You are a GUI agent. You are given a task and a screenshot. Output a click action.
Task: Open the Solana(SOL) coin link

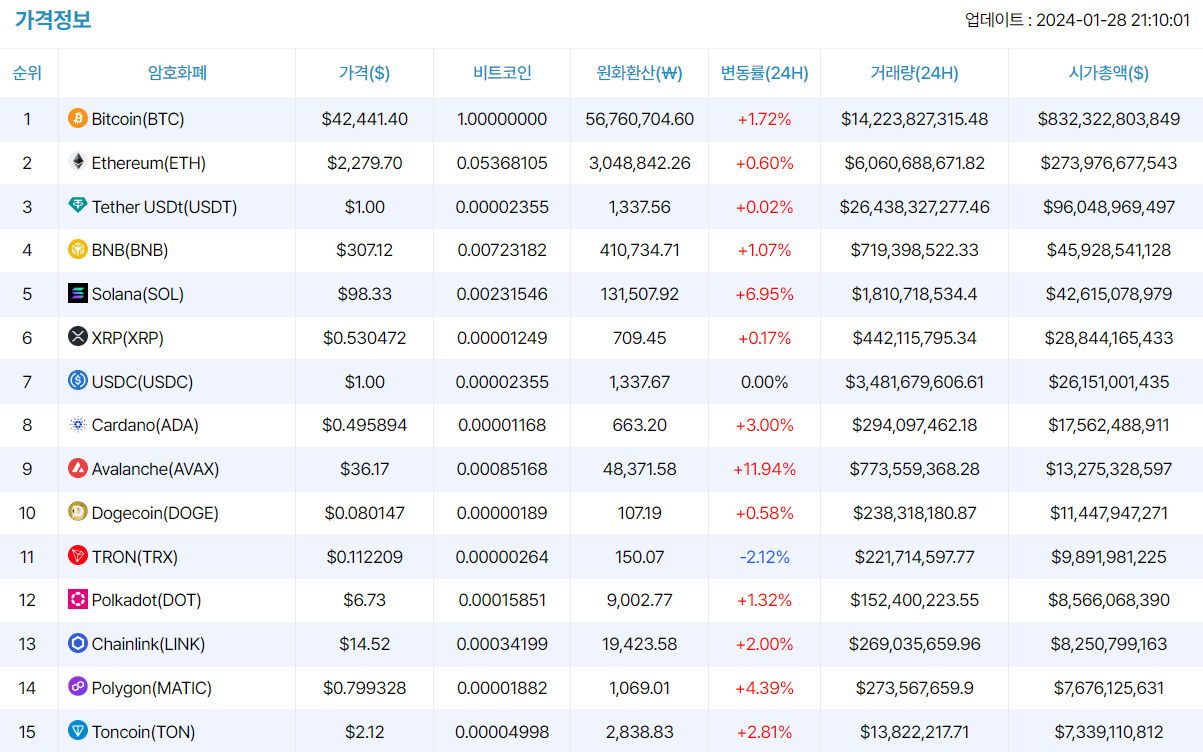pos(138,294)
